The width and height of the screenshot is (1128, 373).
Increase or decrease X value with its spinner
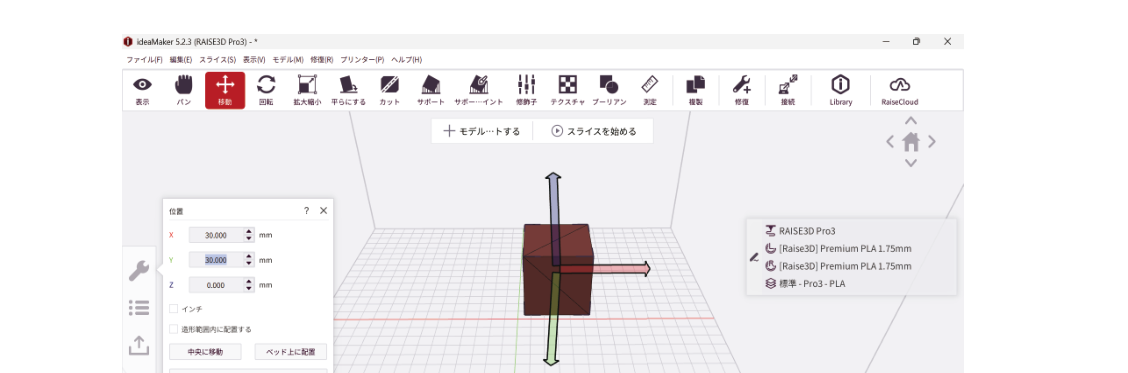[x=249, y=235]
